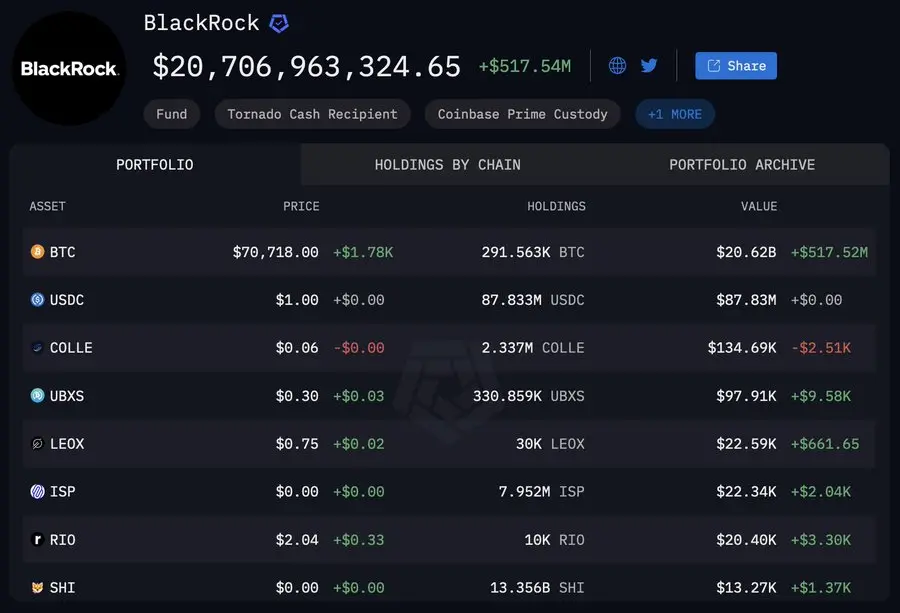Click the $22.34K ISP value
Viewport: 900px width, 613px height.
click(x=746, y=491)
